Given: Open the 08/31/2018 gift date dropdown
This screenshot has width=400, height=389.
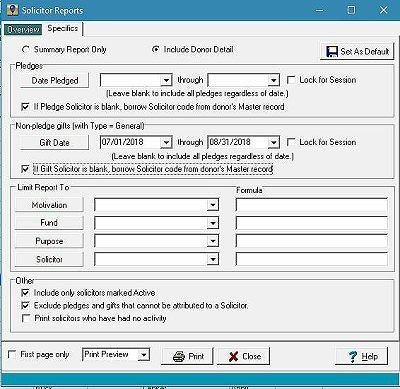Looking at the screenshot, I should [x=273, y=142].
